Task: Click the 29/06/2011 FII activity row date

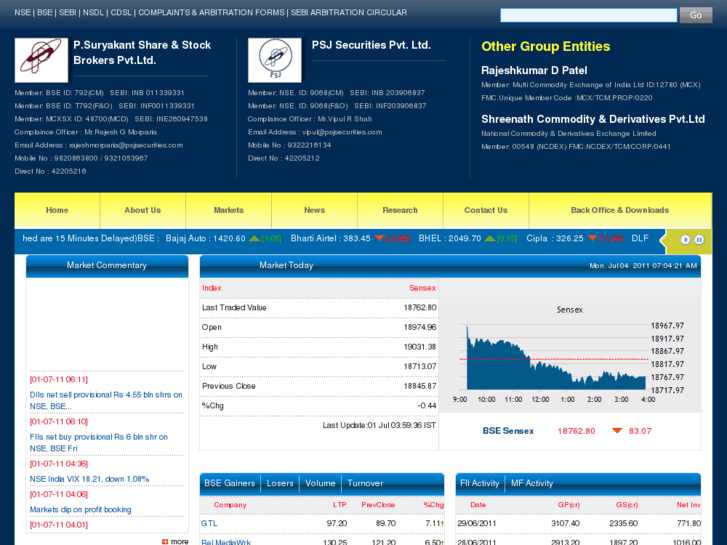Action: [477, 523]
